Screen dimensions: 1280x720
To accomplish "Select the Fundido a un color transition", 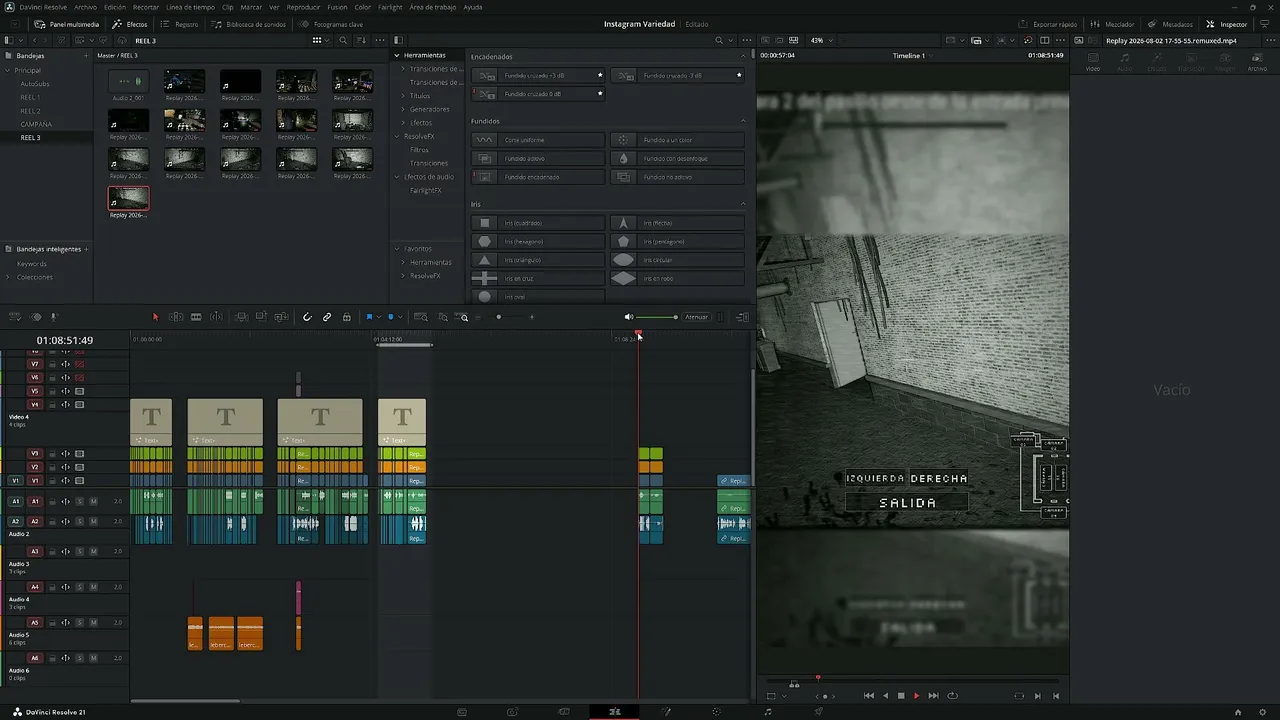I will click(678, 140).
